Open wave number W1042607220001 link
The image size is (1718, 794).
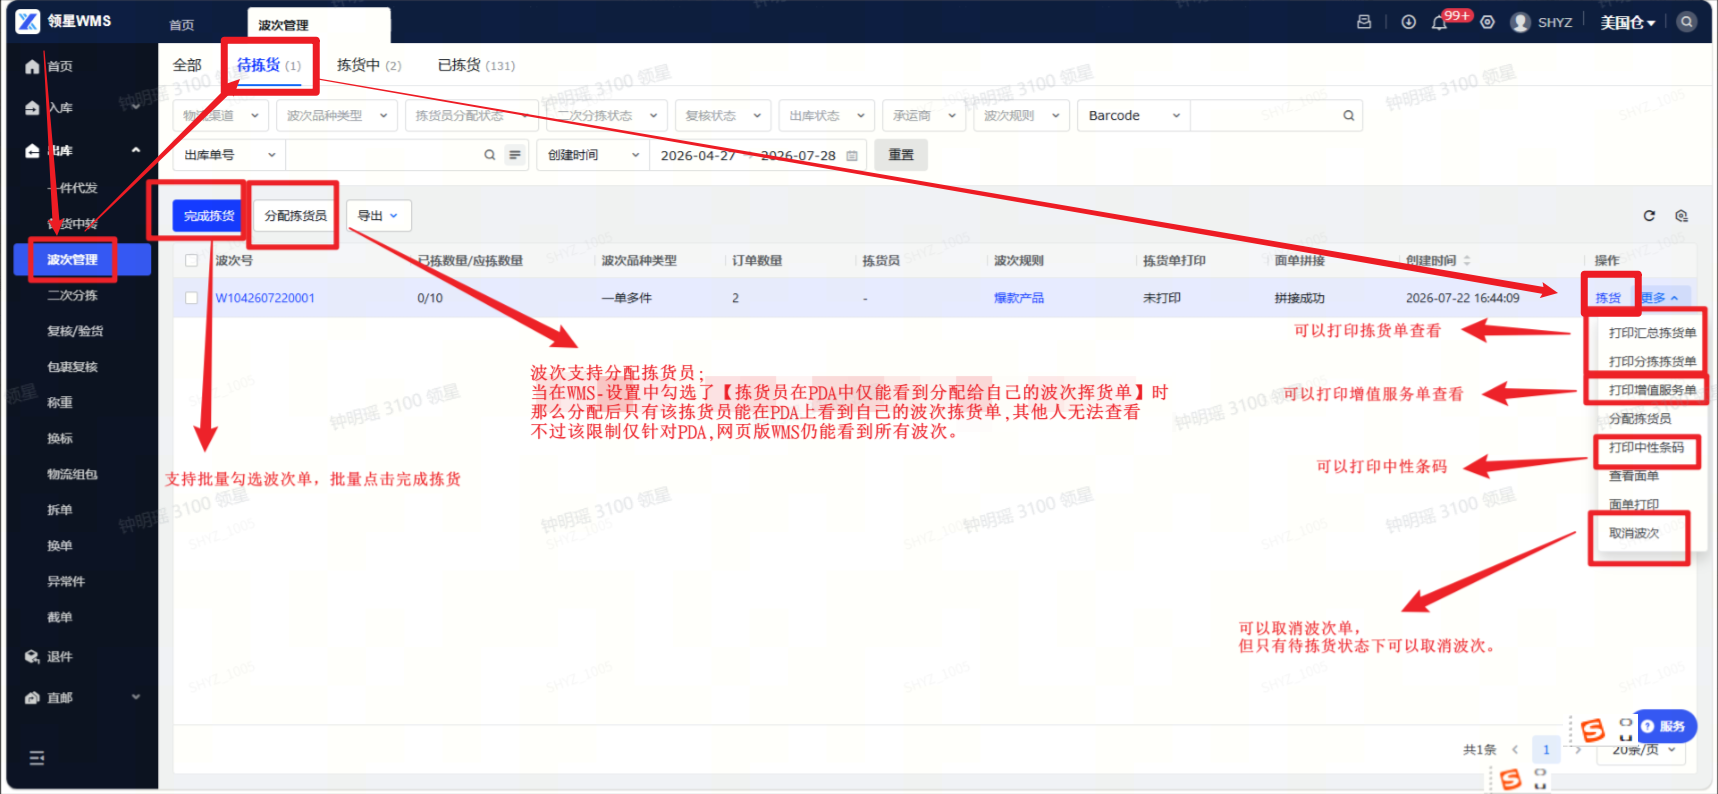point(265,298)
